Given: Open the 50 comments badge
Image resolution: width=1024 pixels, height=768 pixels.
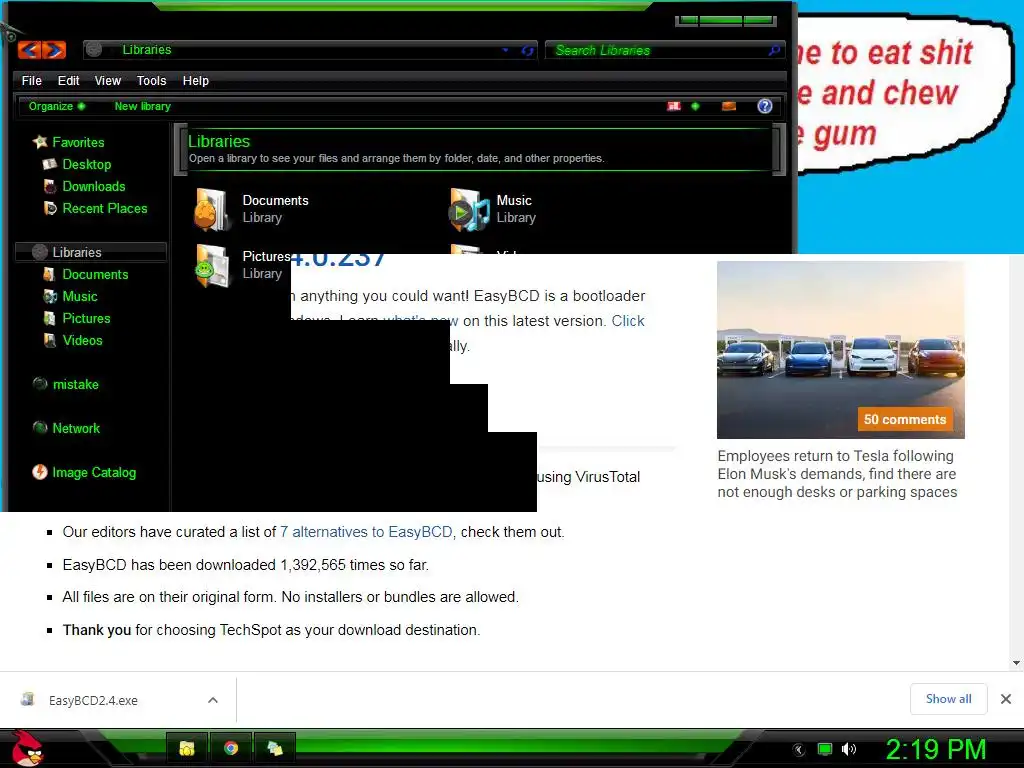Looking at the screenshot, I should click(x=904, y=419).
